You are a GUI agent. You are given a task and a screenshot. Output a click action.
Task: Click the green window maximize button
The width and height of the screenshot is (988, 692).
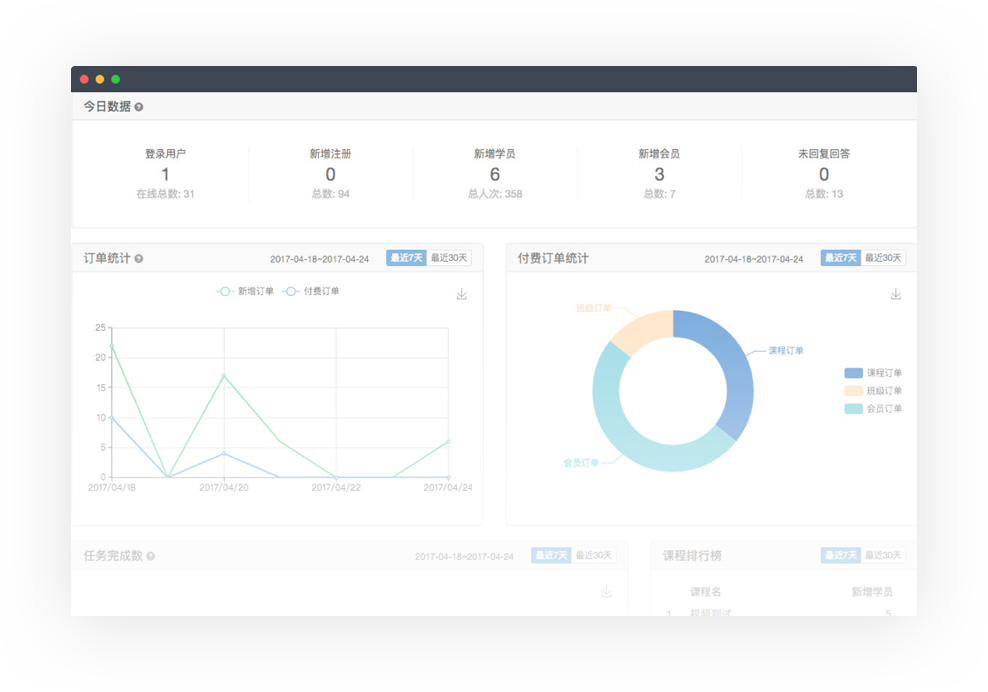click(115, 79)
